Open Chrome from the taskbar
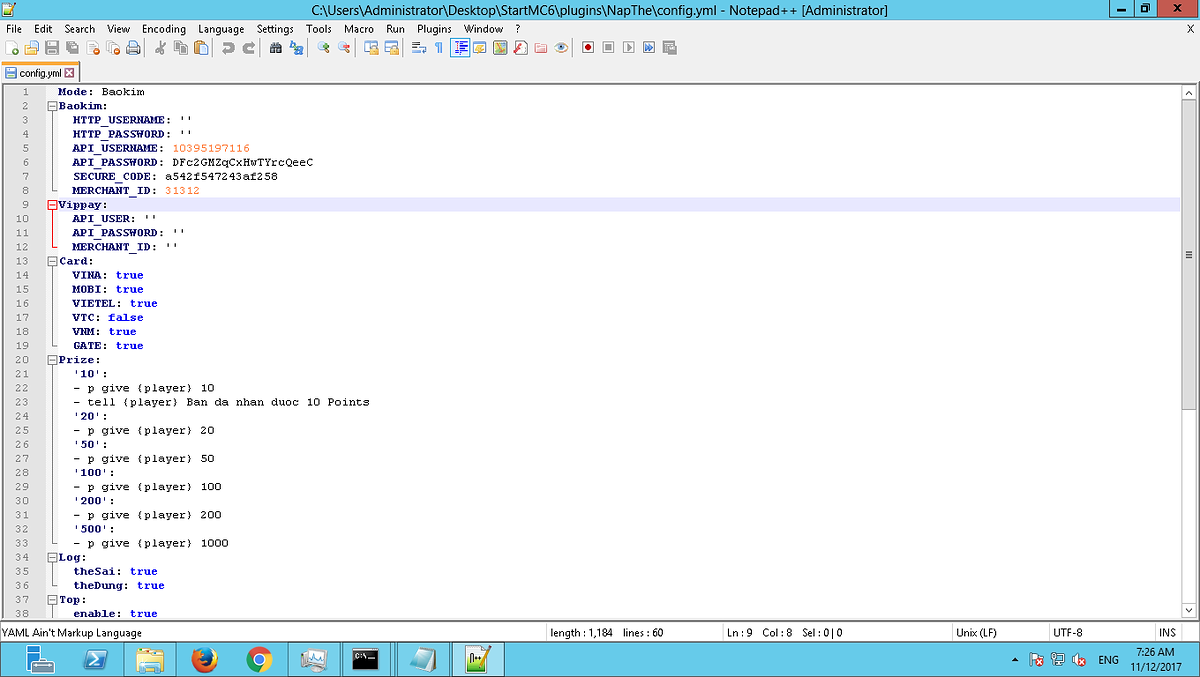Image resolution: width=1200 pixels, height=677 pixels. [x=259, y=659]
